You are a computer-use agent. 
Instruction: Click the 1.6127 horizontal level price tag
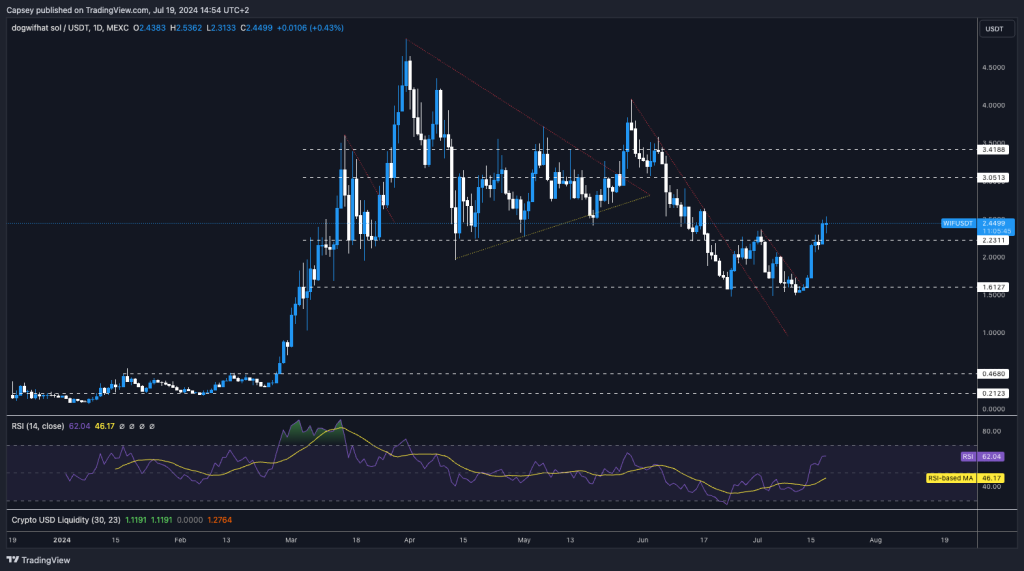click(994, 287)
